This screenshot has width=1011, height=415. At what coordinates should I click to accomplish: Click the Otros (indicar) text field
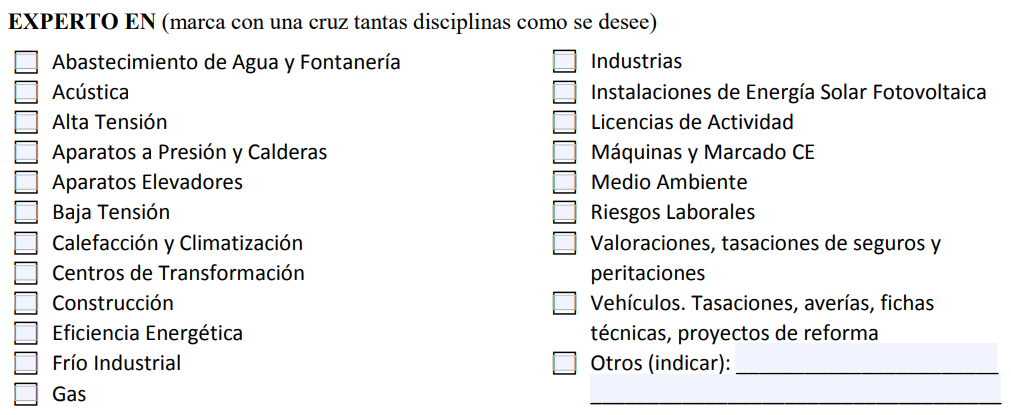[x=866, y=362]
